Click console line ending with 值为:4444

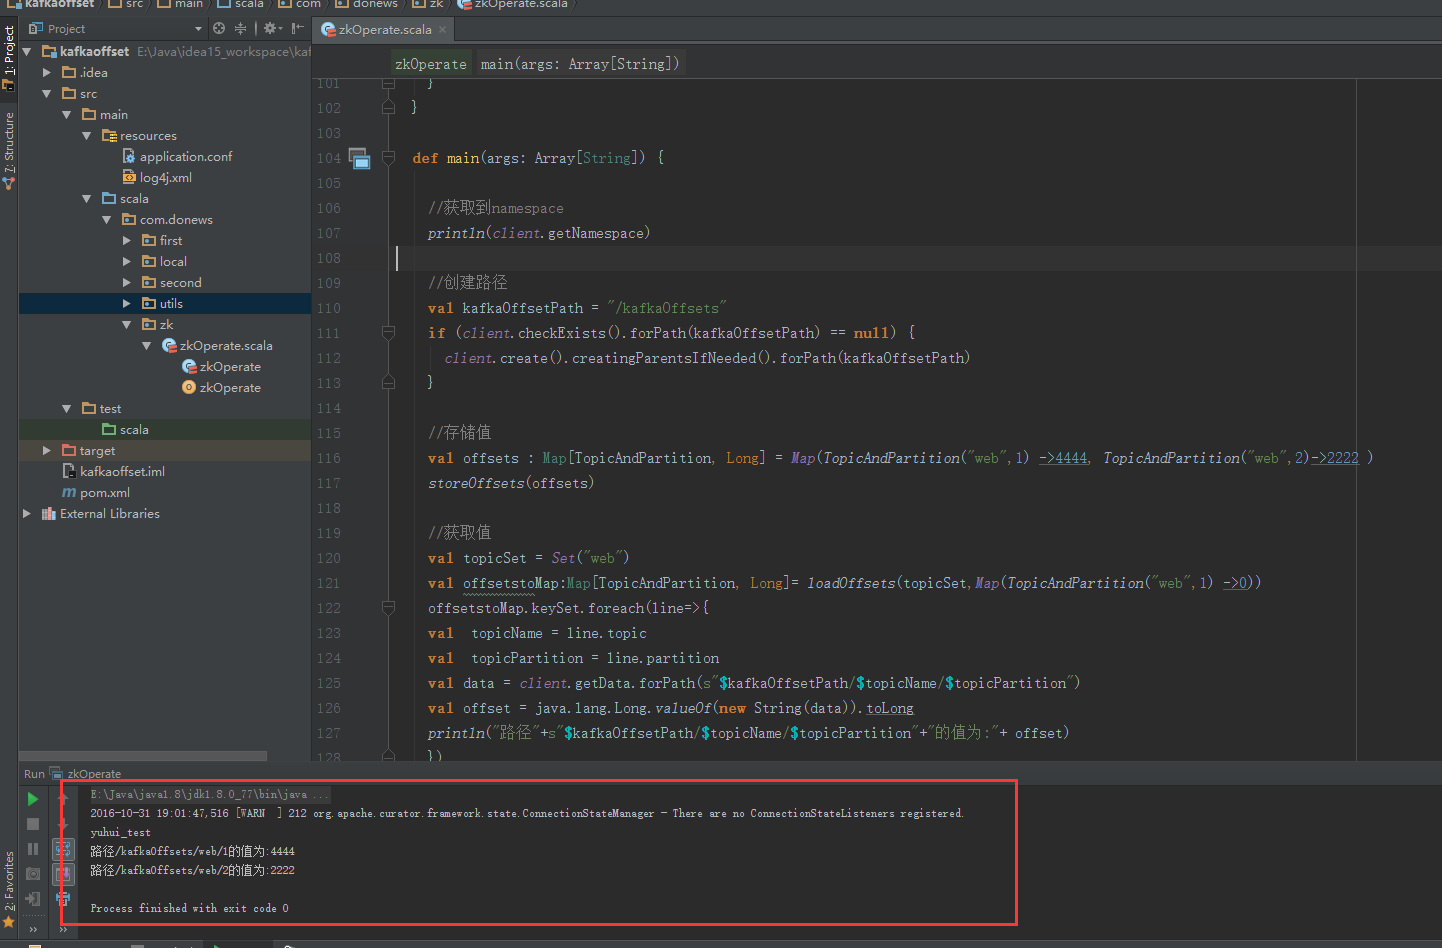193,851
